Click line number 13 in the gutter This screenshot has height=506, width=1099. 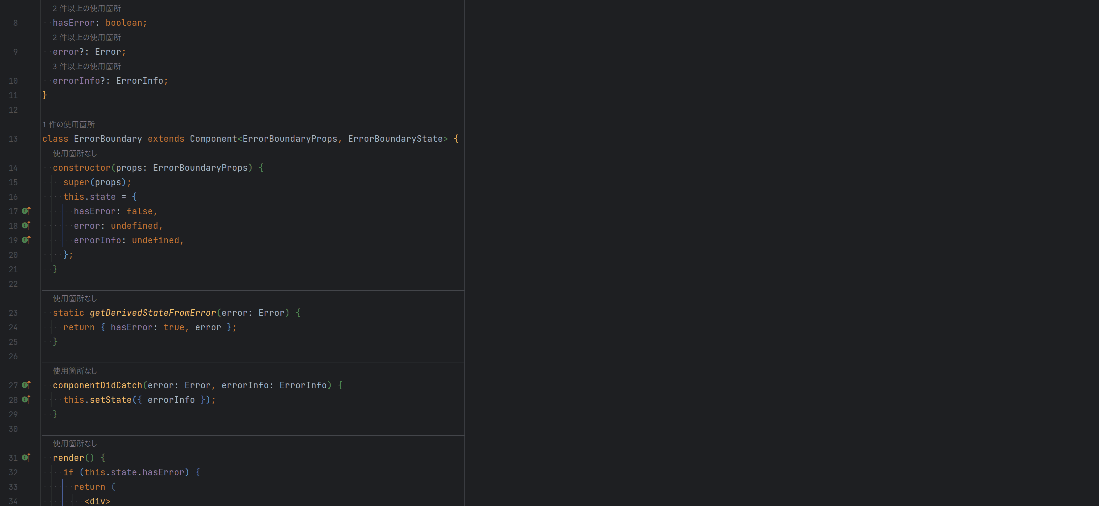pyautogui.click(x=13, y=139)
